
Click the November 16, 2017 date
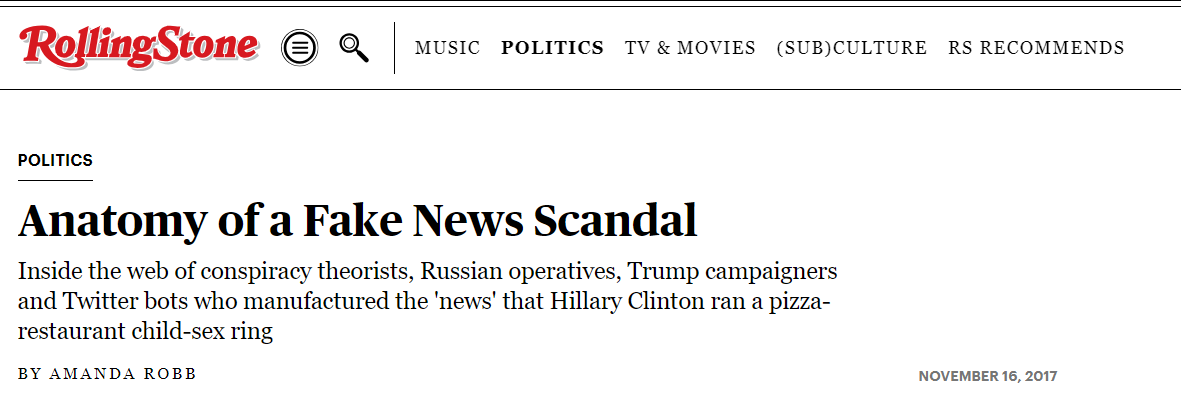point(987,376)
